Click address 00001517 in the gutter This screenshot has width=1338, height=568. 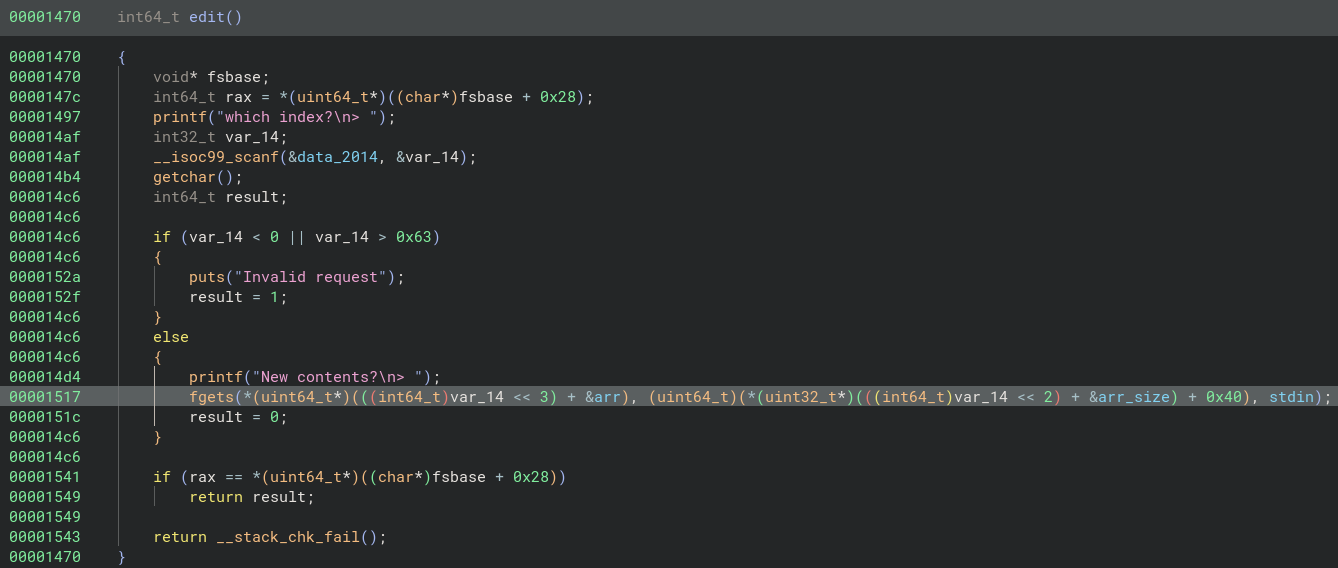[45, 397]
